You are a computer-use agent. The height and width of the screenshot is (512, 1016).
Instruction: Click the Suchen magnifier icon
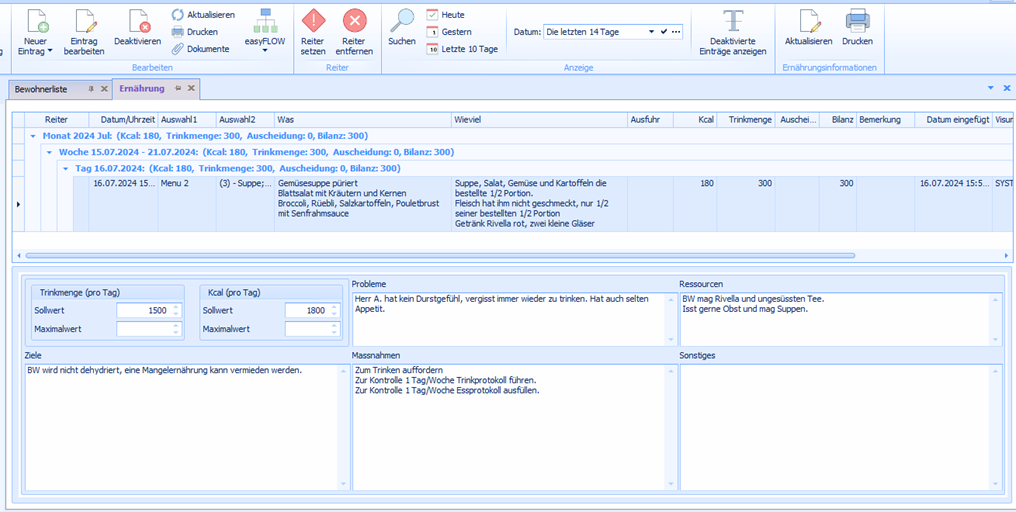pyautogui.click(x=402, y=20)
